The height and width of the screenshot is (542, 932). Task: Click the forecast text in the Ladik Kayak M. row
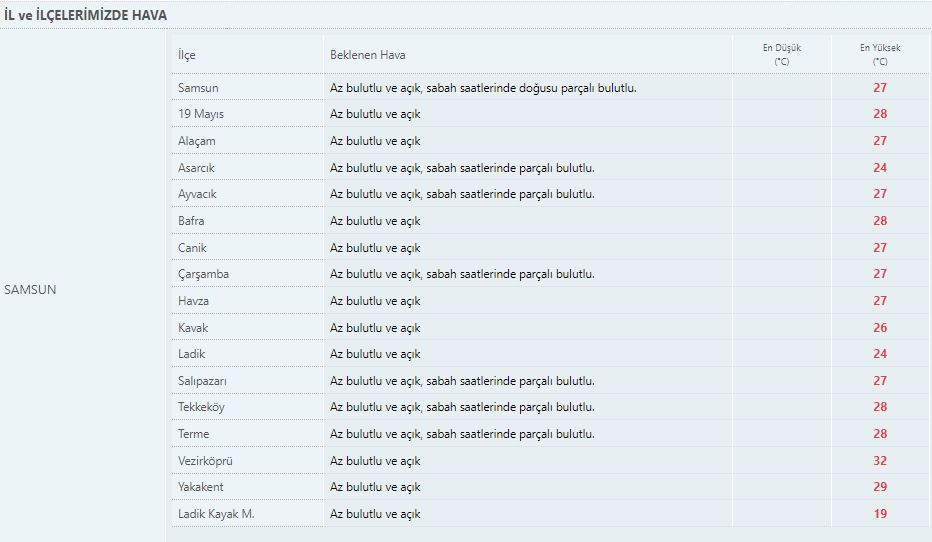click(x=375, y=514)
